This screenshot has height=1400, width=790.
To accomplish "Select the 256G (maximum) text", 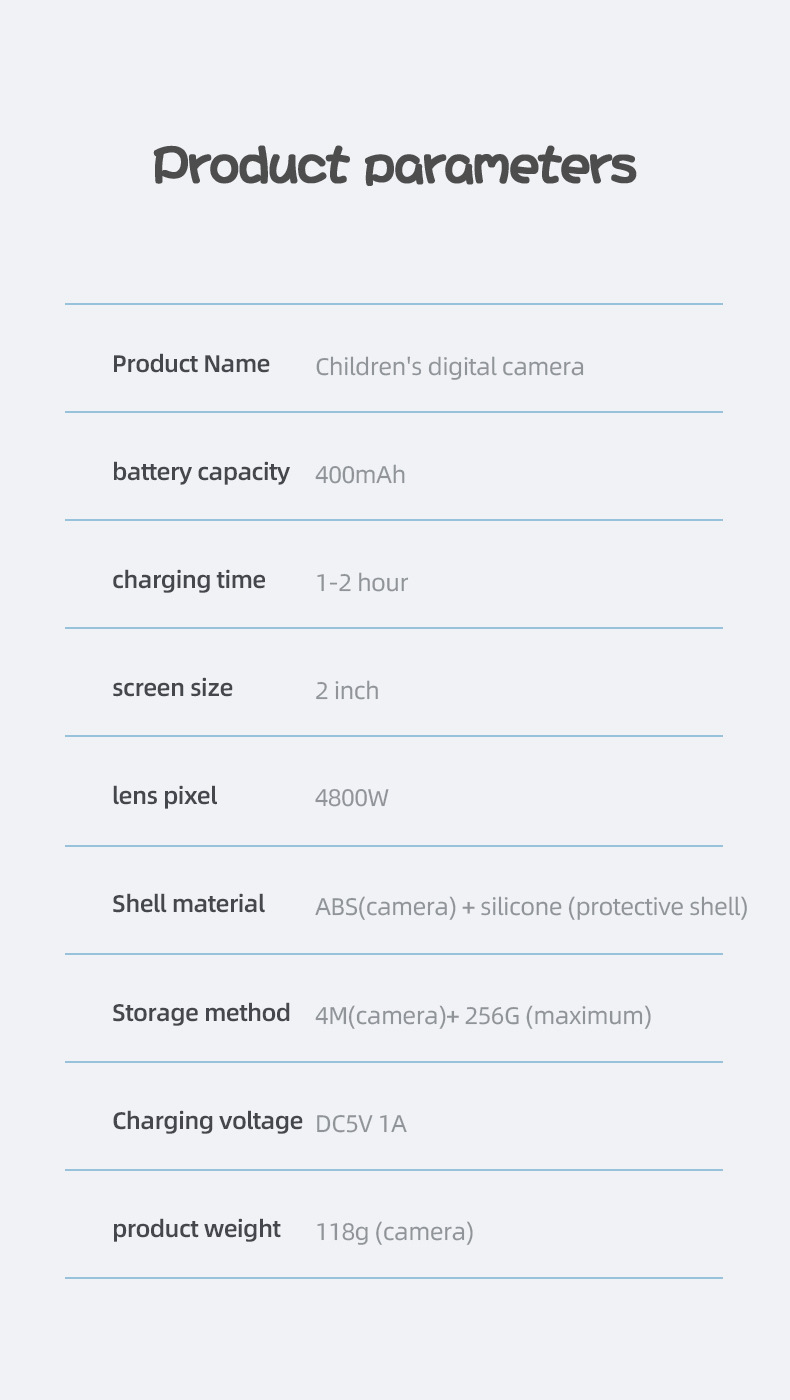I will [x=558, y=1016].
